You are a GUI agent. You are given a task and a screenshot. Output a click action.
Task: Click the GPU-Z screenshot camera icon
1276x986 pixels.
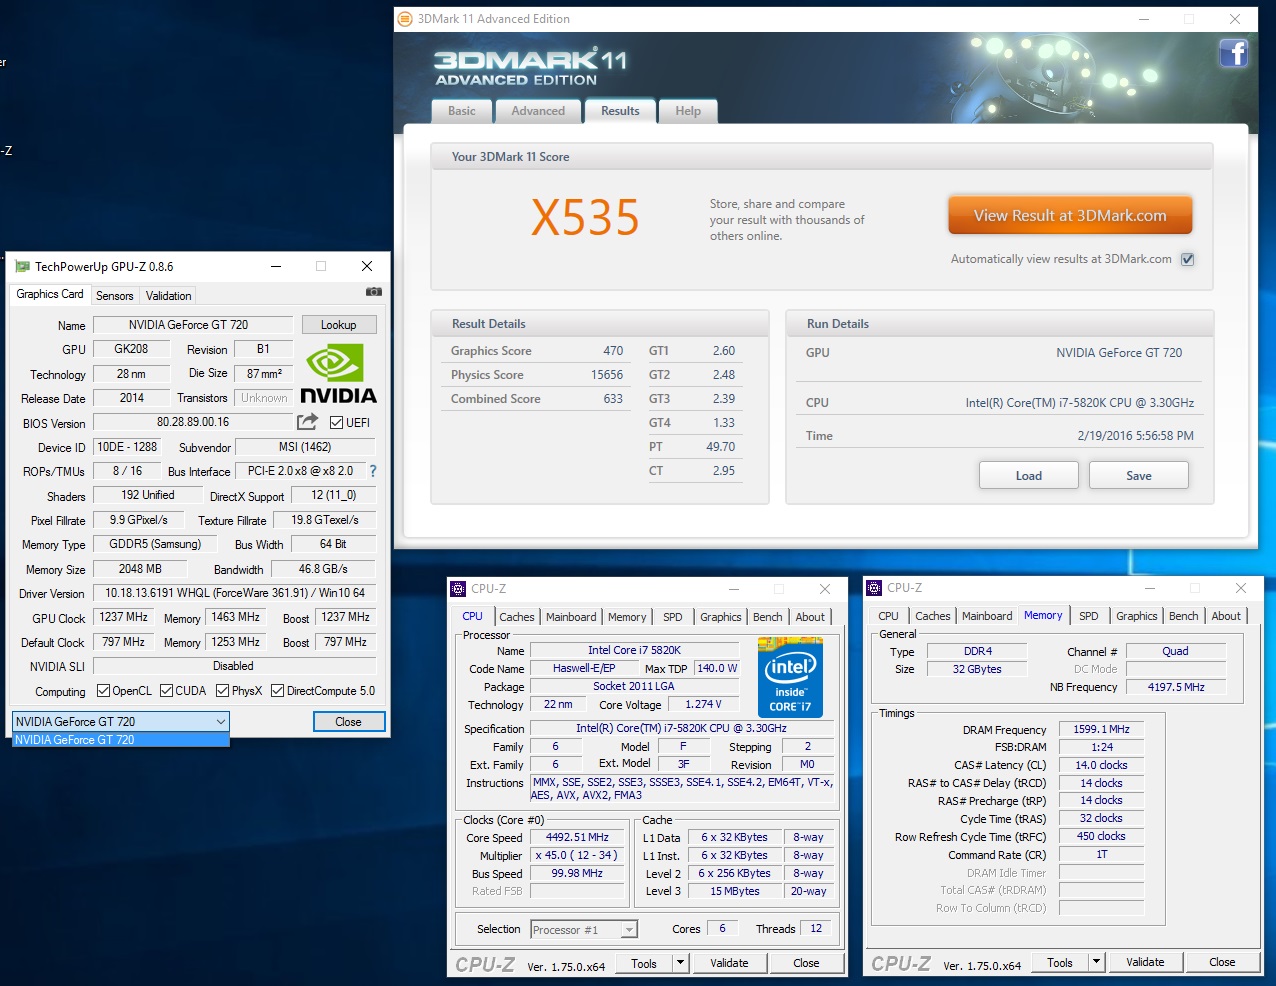pos(374,292)
